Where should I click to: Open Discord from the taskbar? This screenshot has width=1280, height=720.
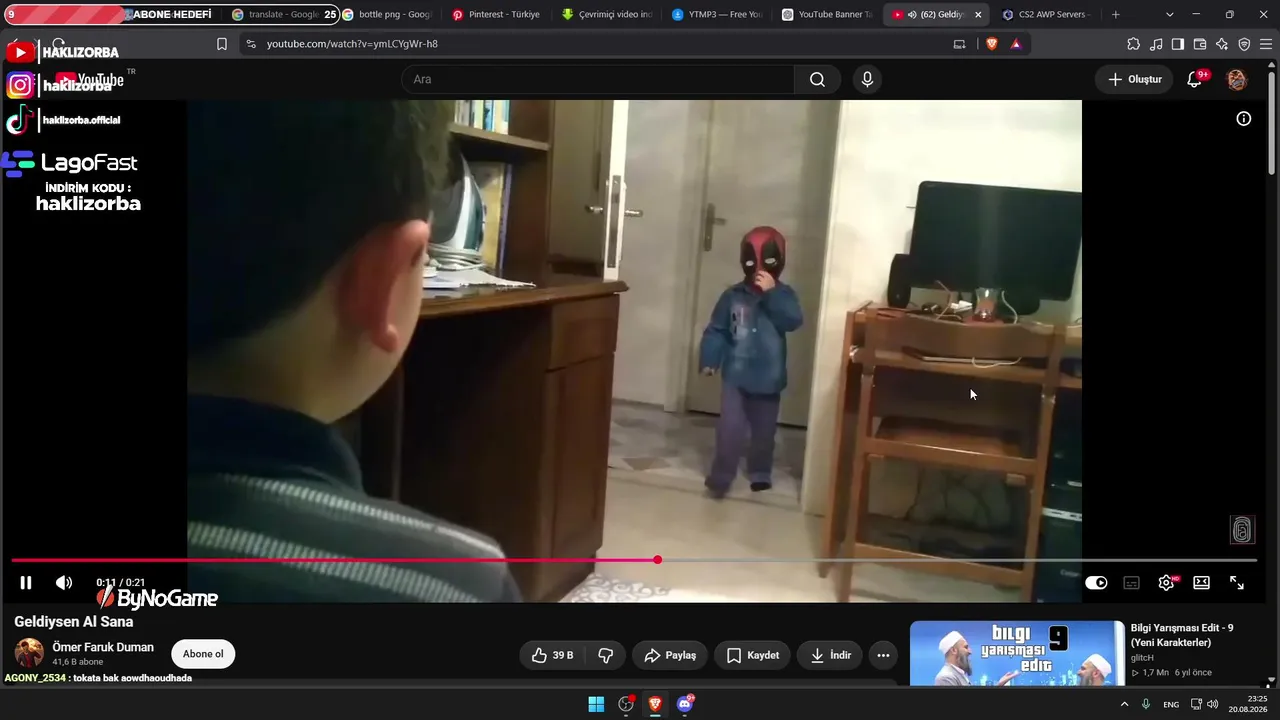pos(685,704)
